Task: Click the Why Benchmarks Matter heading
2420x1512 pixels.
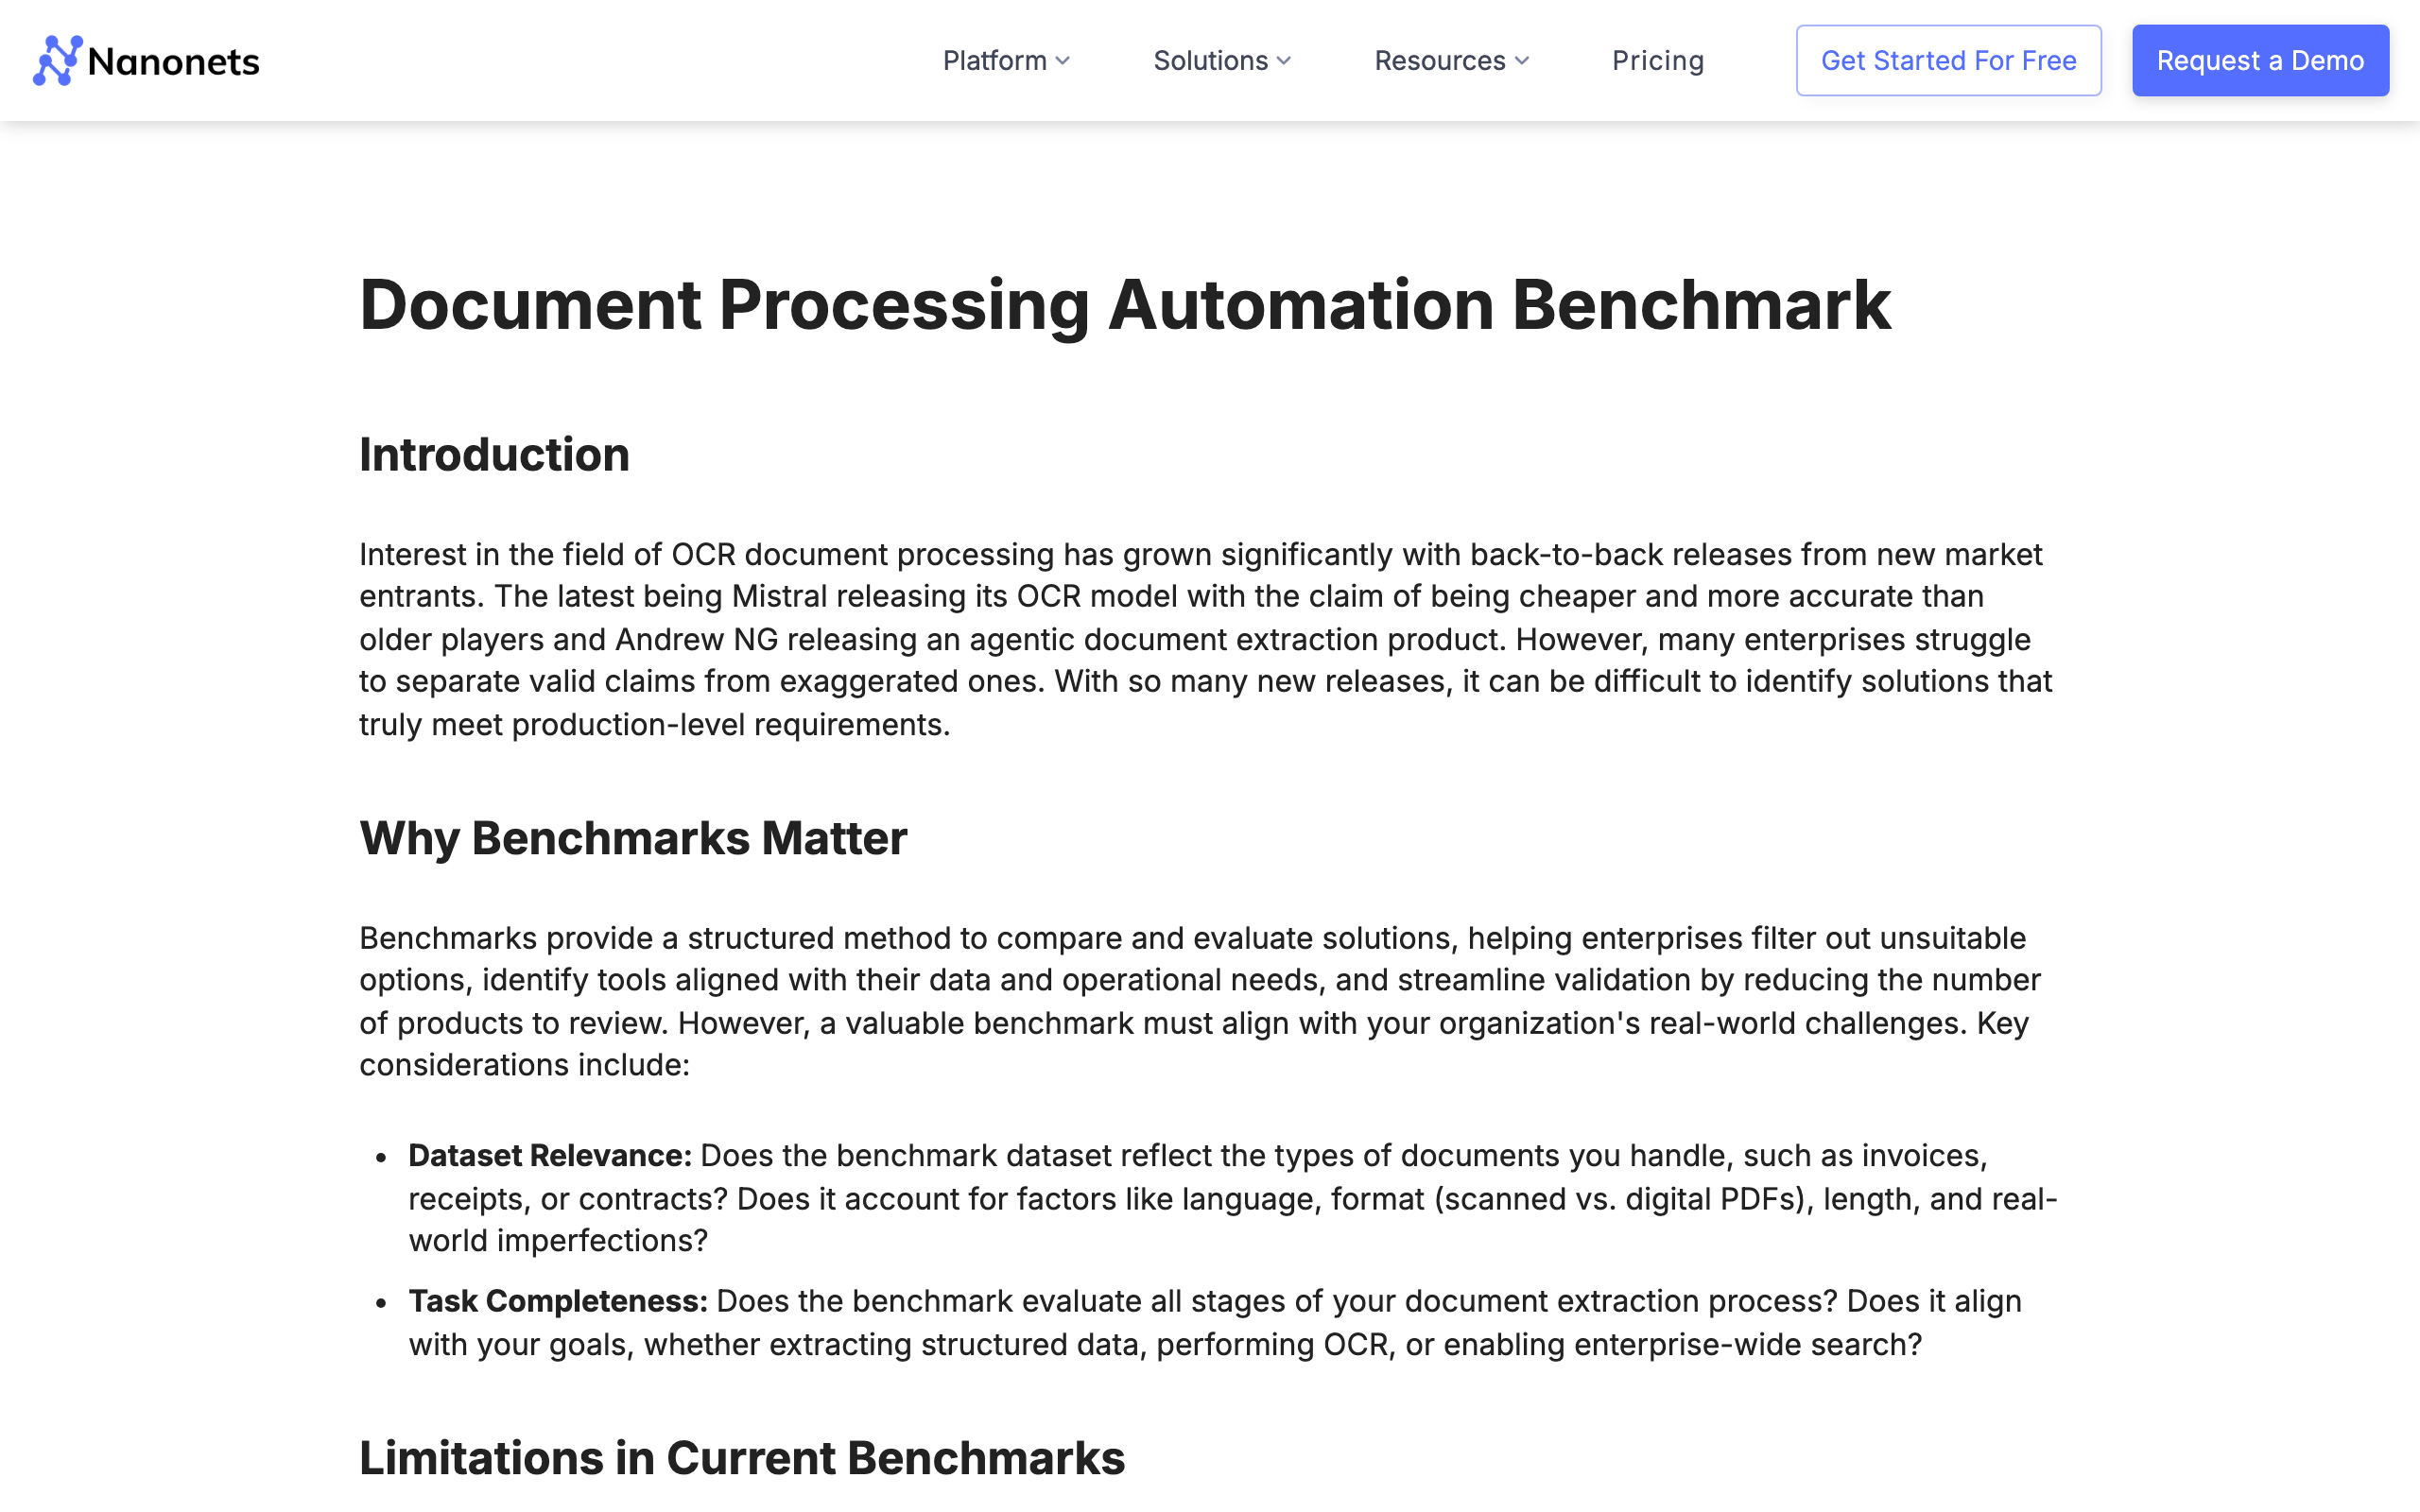Action: 632,838
